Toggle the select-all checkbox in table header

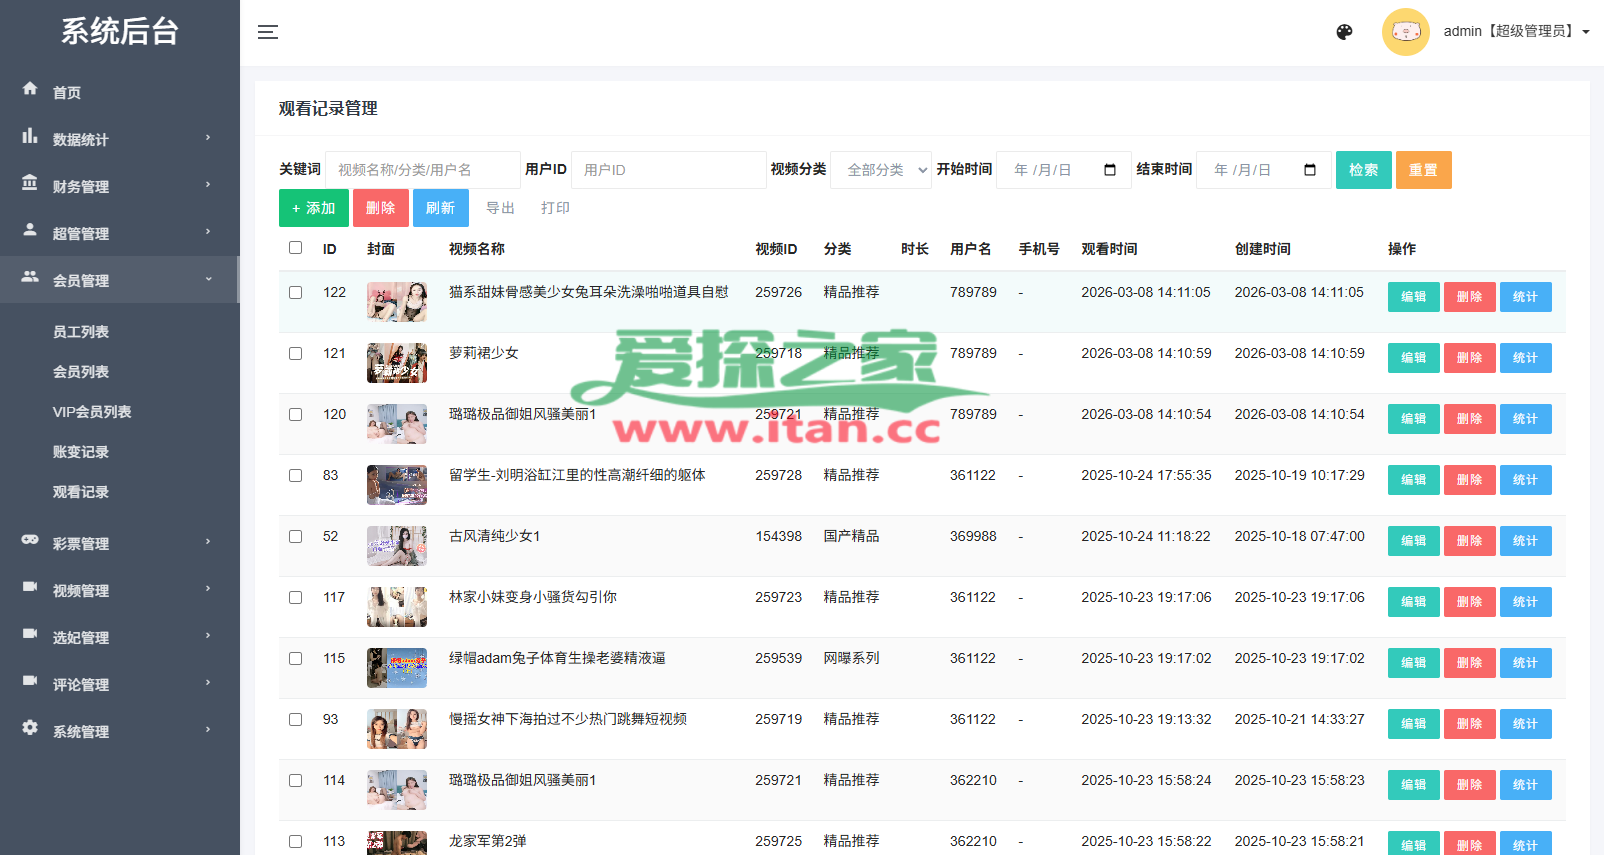pos(295,248)
